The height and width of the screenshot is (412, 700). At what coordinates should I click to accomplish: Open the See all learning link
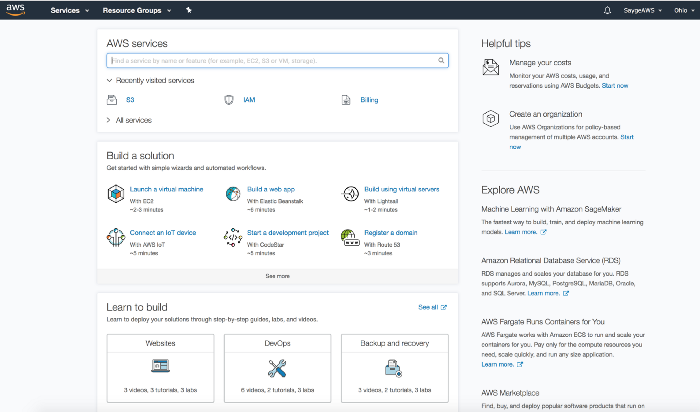[432, 307]
